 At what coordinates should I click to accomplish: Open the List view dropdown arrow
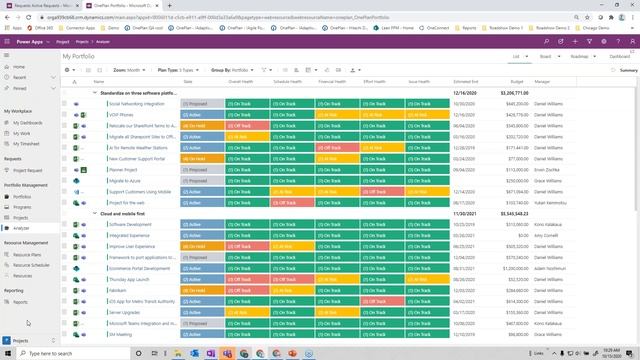click(527, 57)
